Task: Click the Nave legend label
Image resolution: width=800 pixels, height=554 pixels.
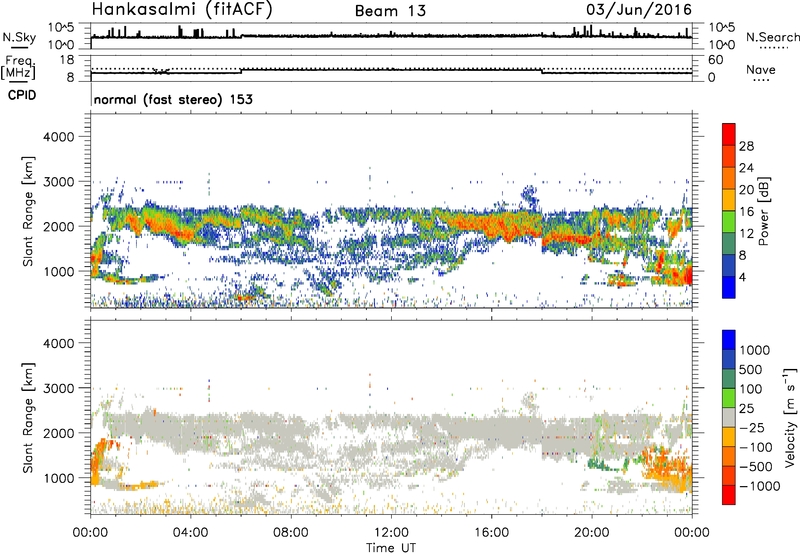Action: 761,69
